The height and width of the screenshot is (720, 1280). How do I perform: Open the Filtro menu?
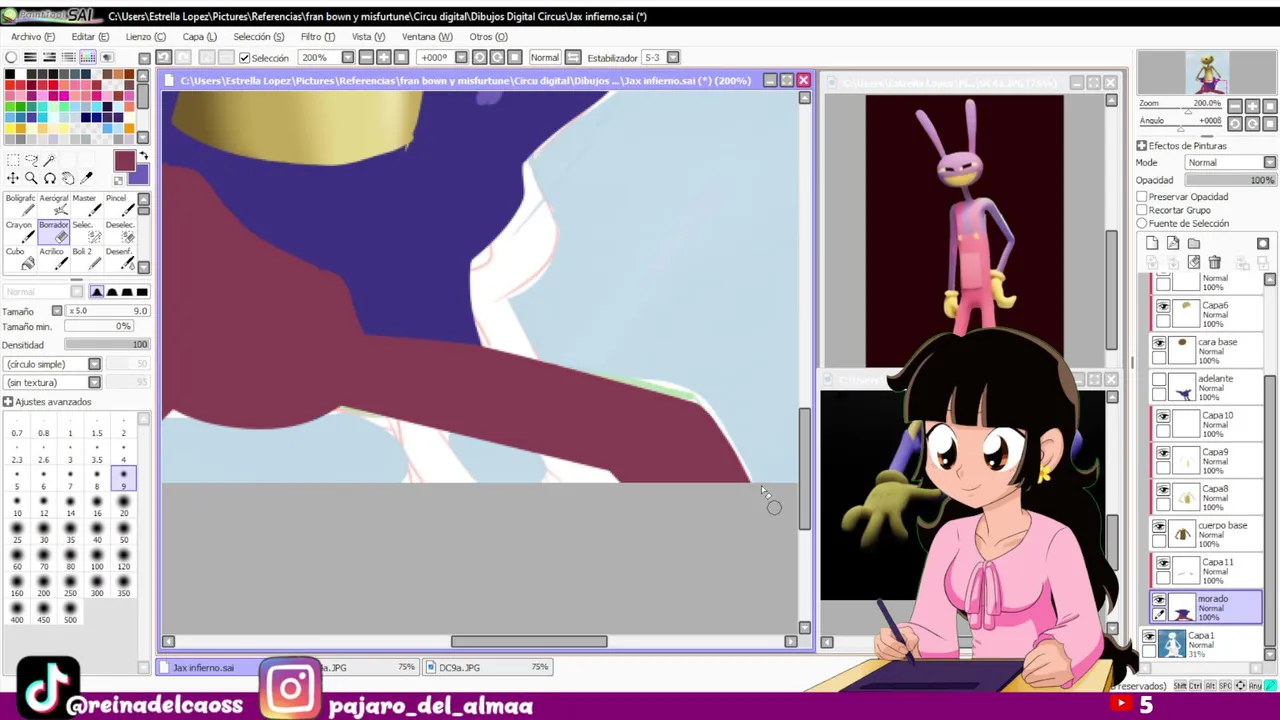(x=317, y=37)
